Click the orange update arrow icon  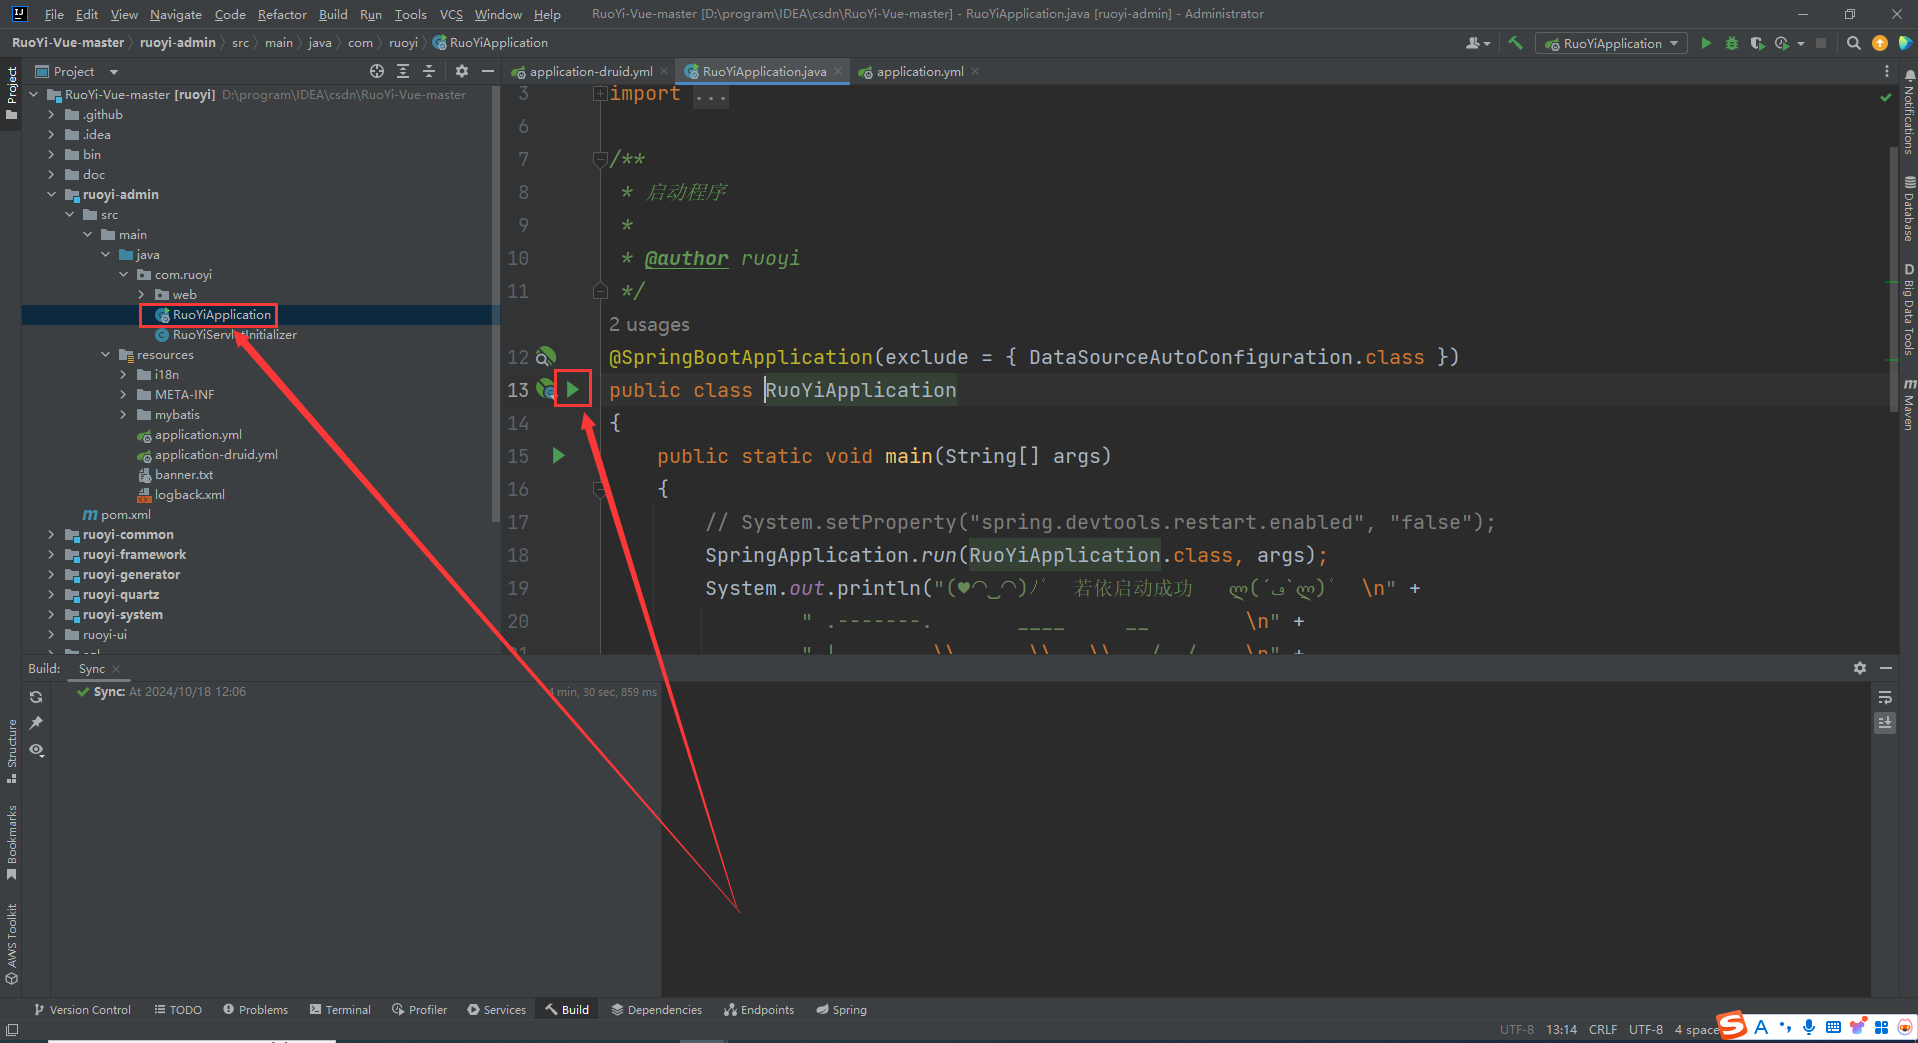click(x=1880, y=43)
